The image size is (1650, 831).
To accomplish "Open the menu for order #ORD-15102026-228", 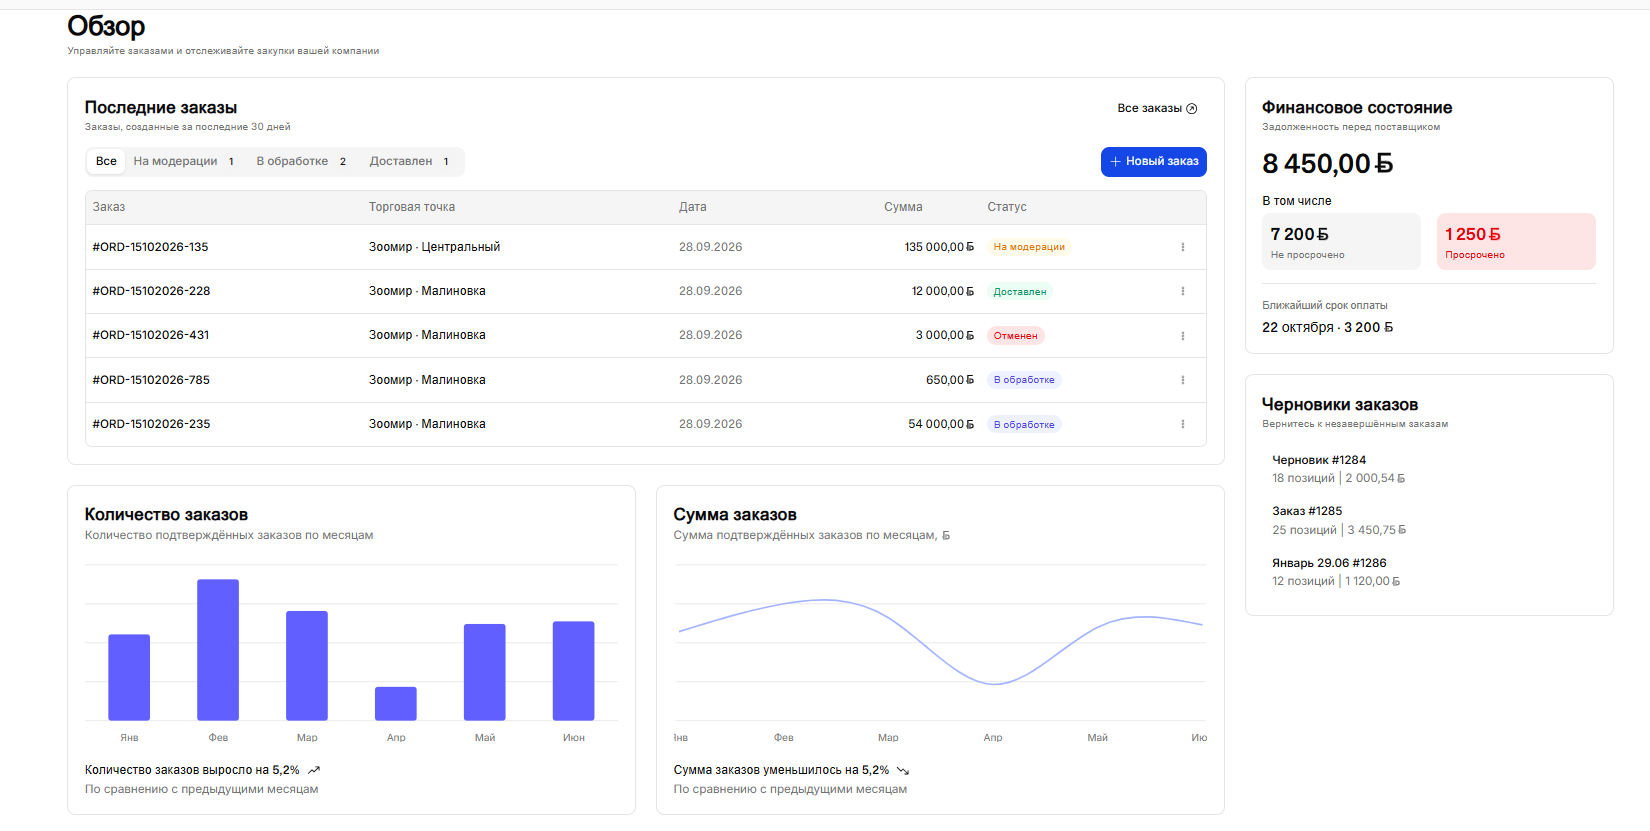I will click(x=1182, y=291).
